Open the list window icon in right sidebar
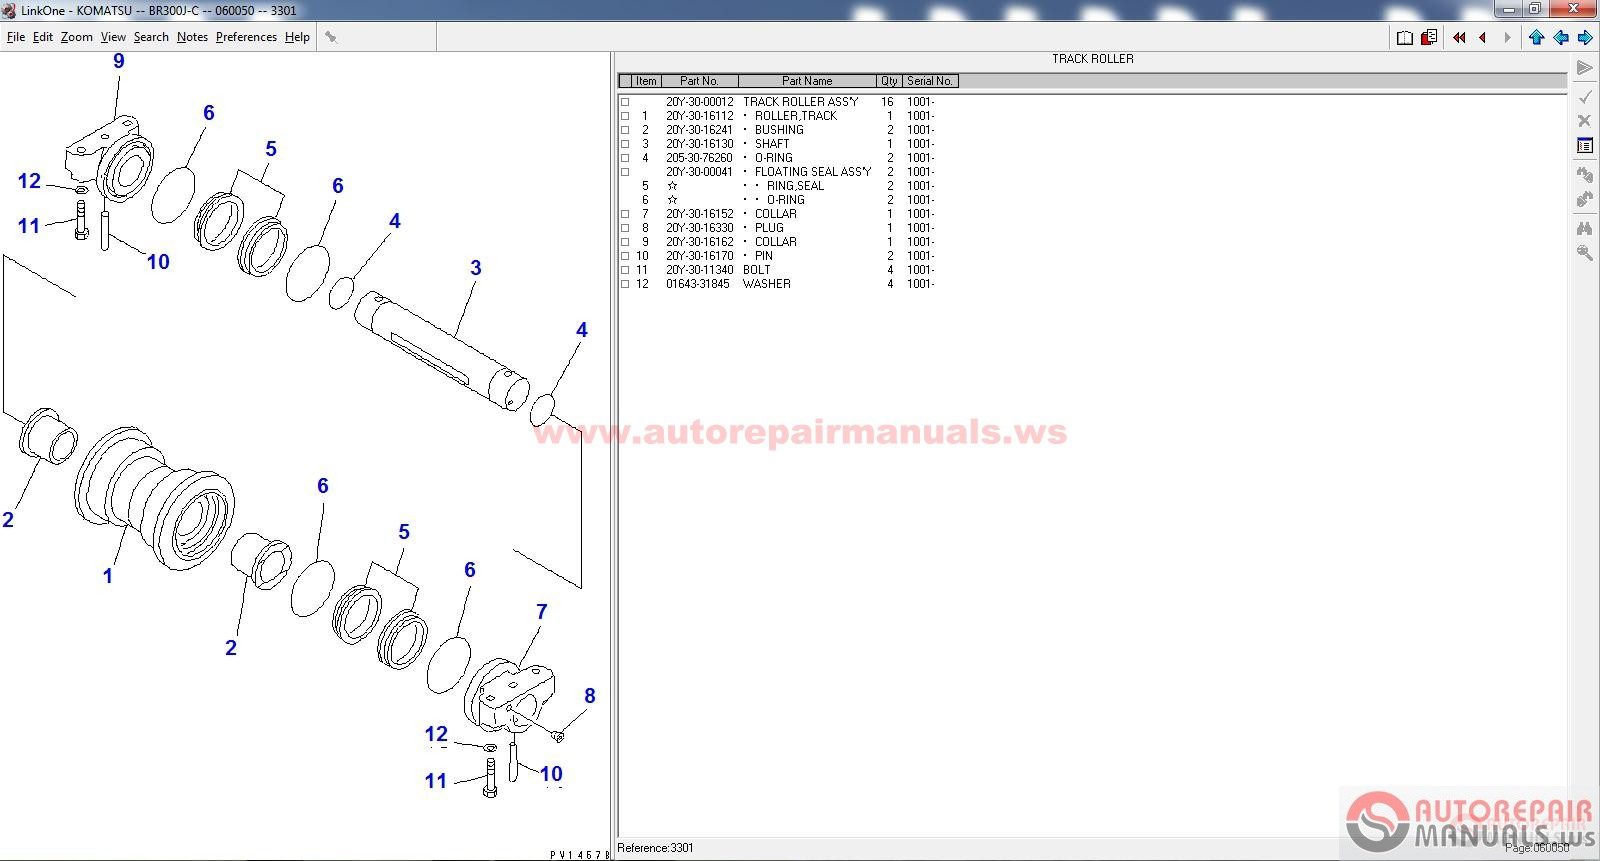Viewport: 1600px width, 861px height. (1584, 146)
